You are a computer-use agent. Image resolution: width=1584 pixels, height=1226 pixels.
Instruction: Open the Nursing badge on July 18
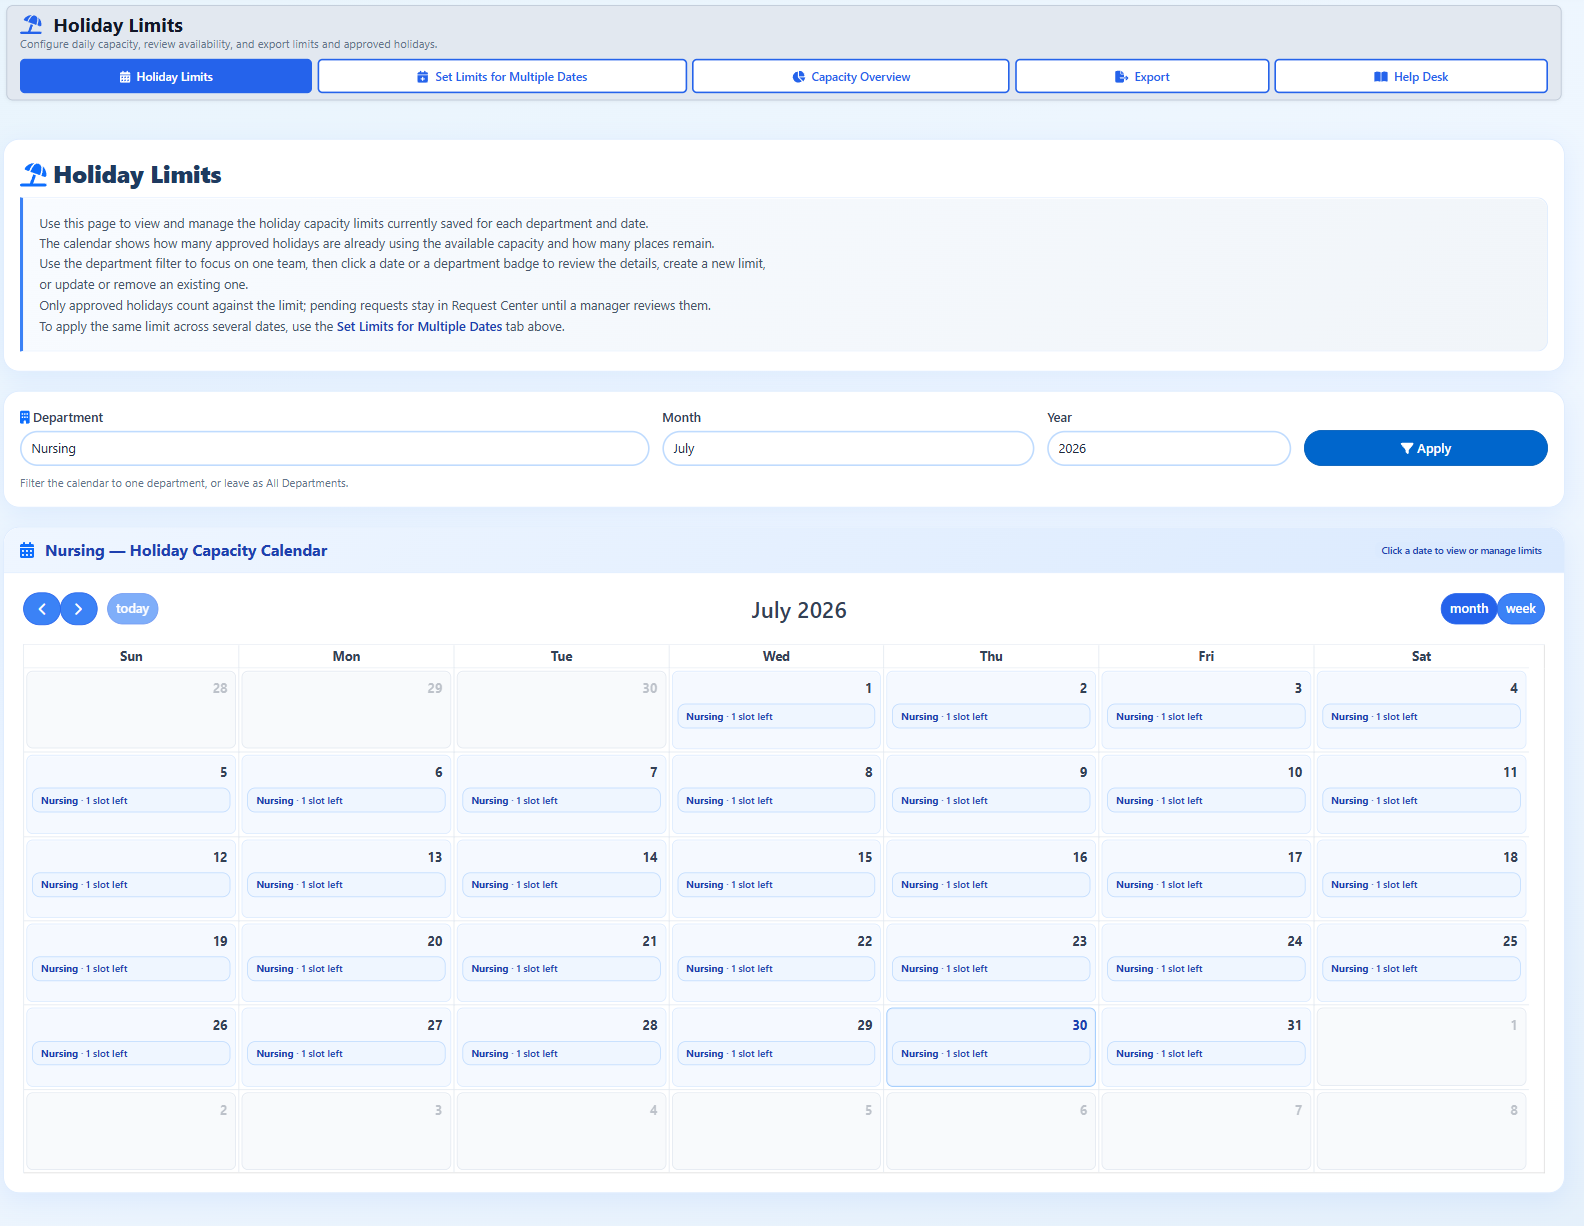coord(1421,885)
